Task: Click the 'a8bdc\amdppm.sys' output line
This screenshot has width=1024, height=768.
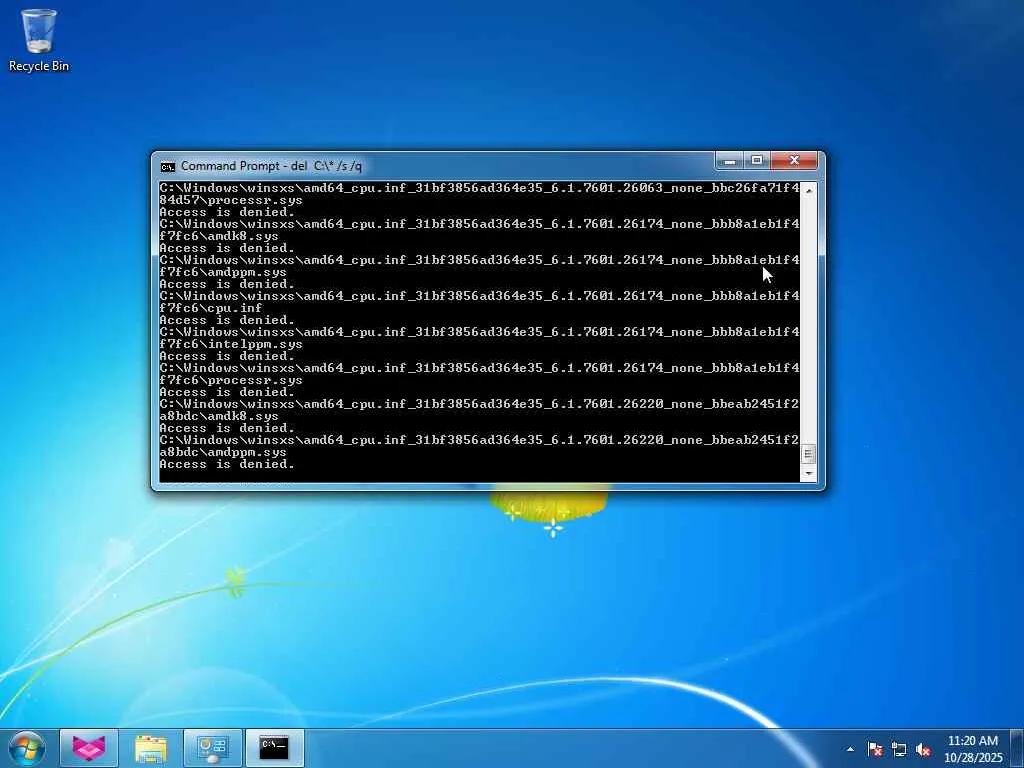Action: [223, 453]
